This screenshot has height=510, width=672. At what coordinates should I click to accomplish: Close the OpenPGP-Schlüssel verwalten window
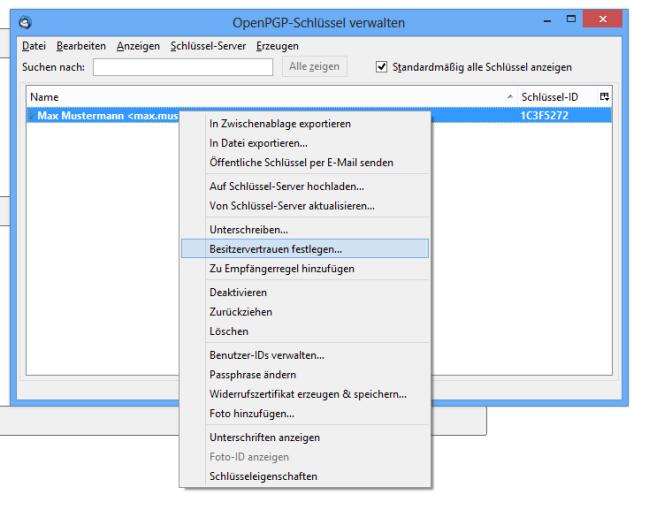pos(603,19)
